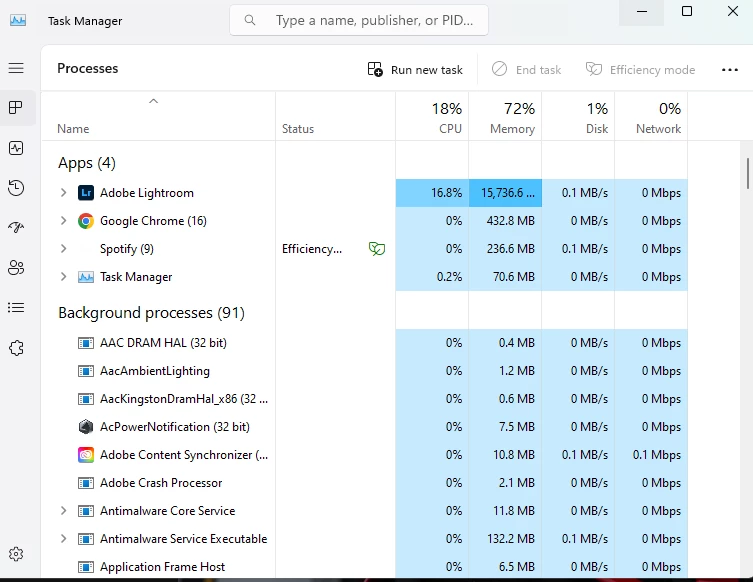Click the Task Manager process row icon
753x582 pixels.
click(x=86, y=277)
